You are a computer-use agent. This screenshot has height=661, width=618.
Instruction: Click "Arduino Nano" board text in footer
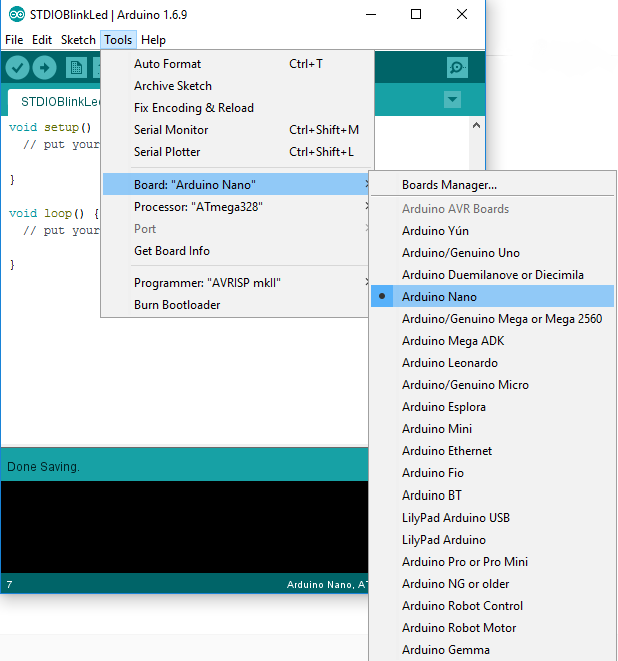[x=320, y=584]
